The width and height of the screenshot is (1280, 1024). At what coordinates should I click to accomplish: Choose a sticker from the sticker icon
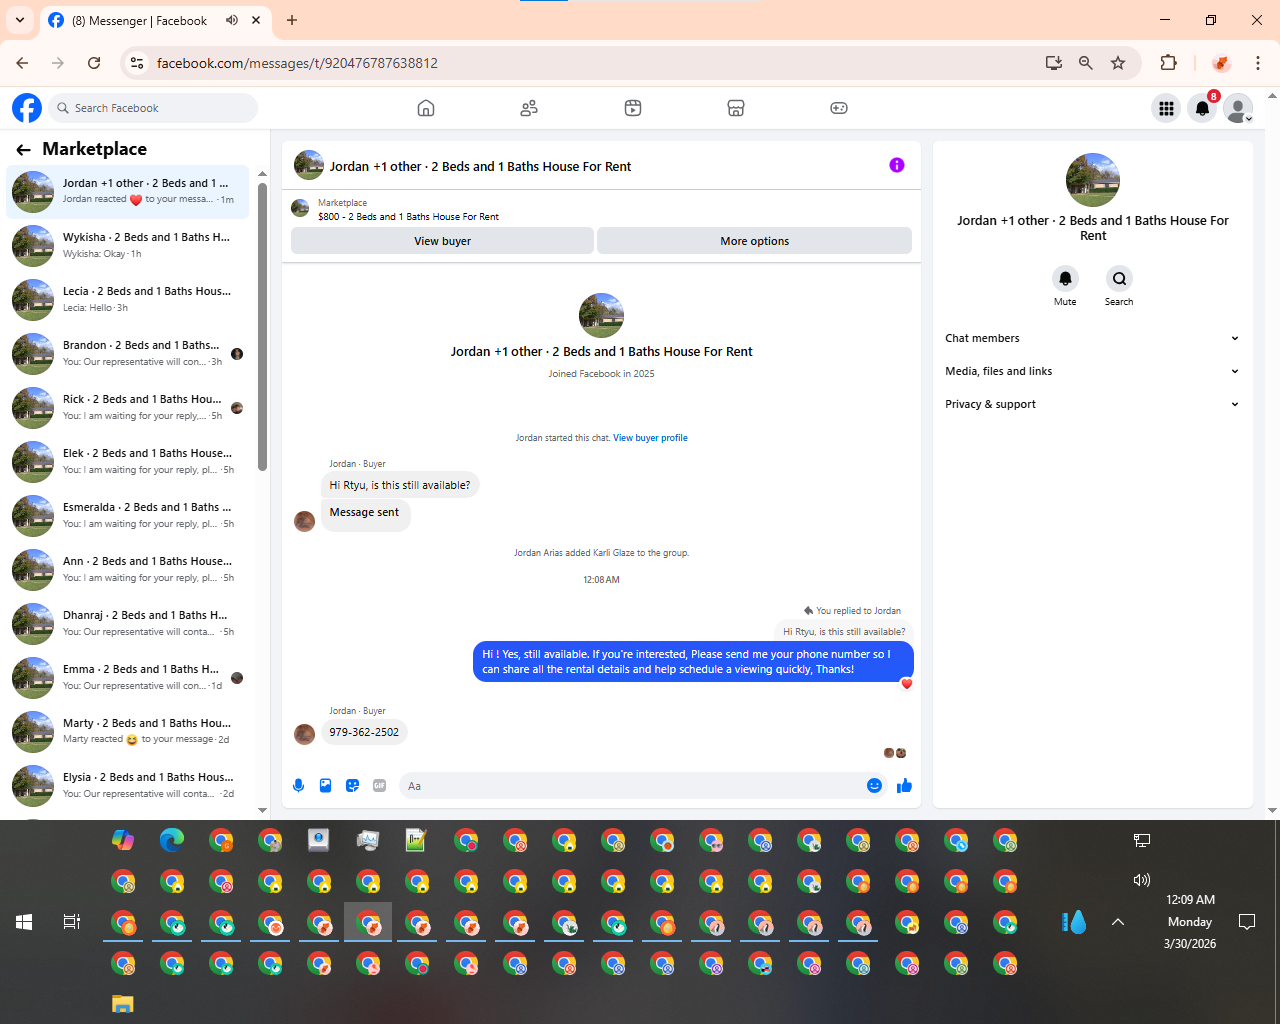(352, 786)
